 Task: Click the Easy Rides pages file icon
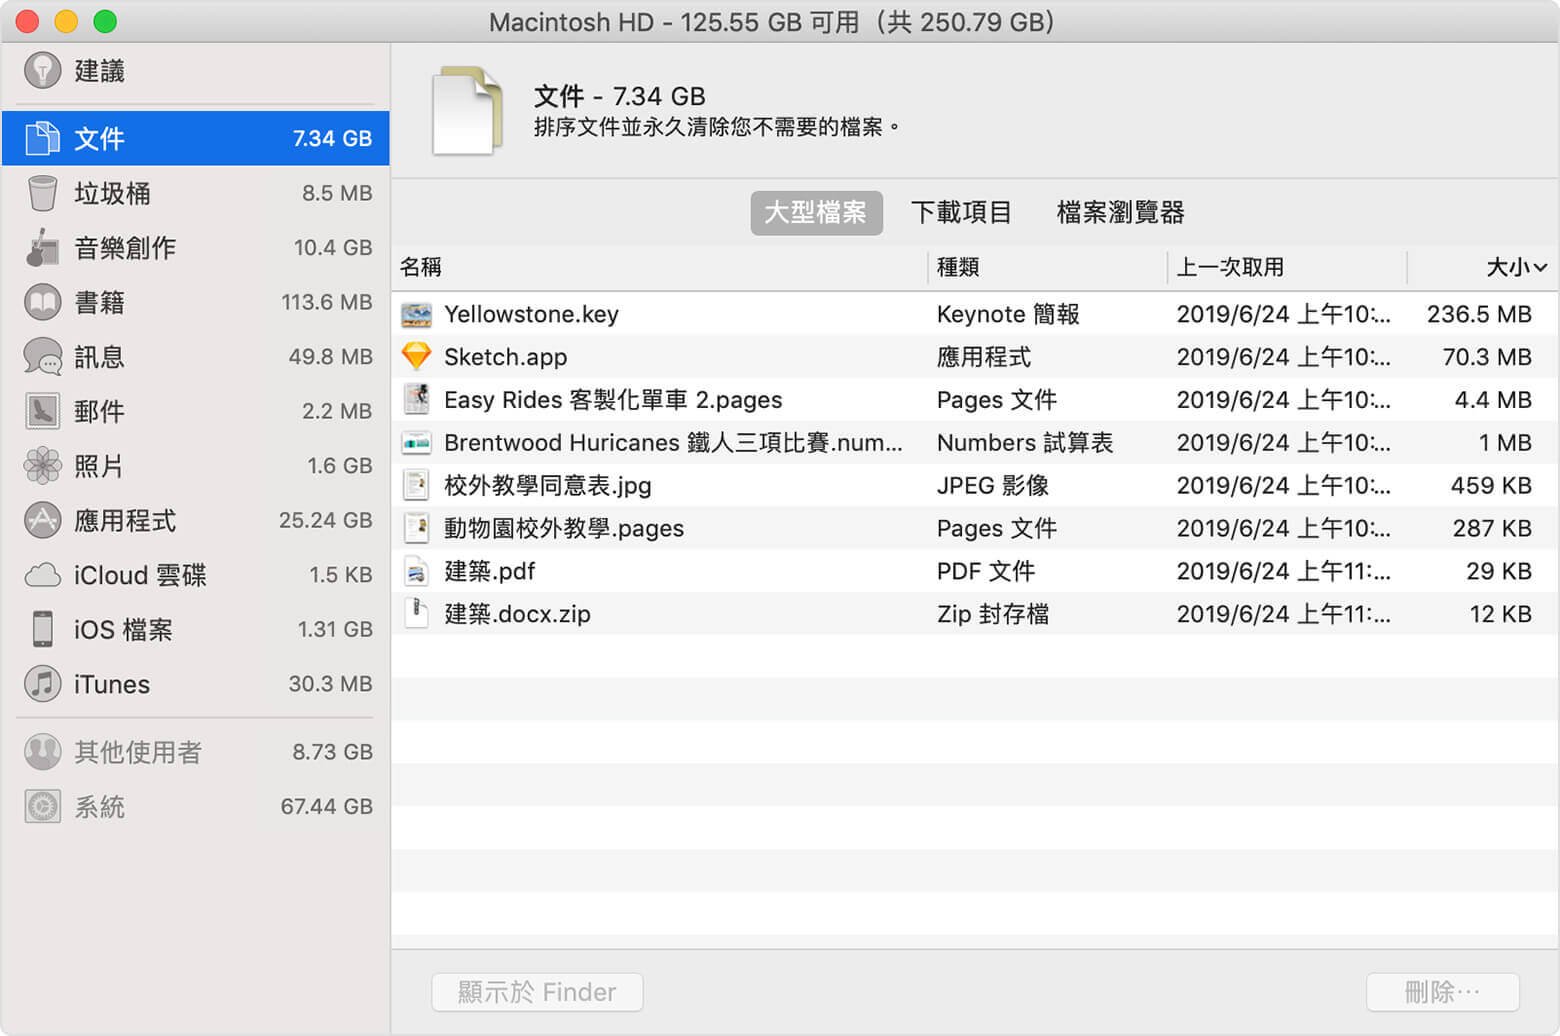point(416,399)
